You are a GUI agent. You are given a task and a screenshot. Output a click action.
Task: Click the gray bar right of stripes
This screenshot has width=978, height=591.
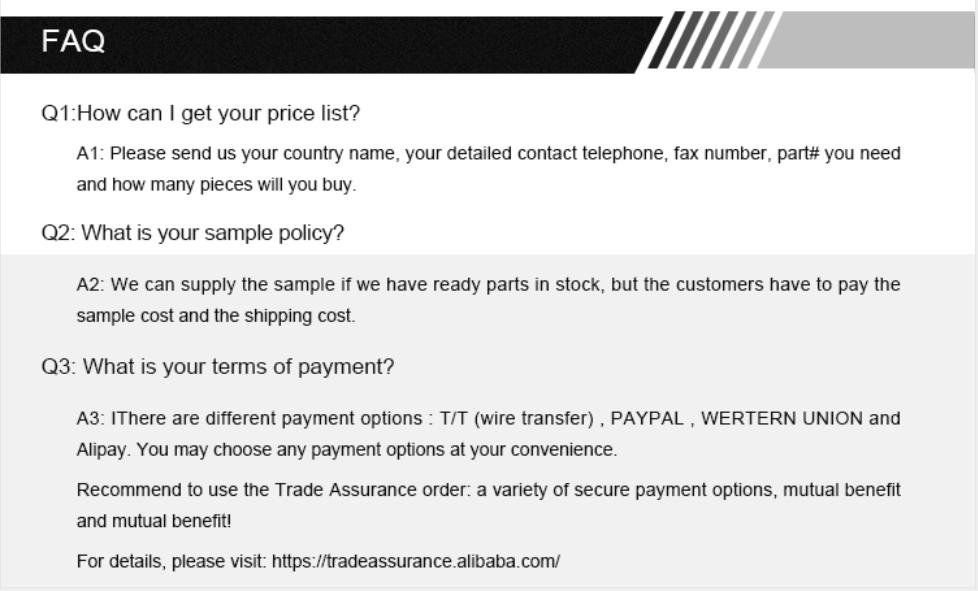pyautogui.click(x=870, y=42)
